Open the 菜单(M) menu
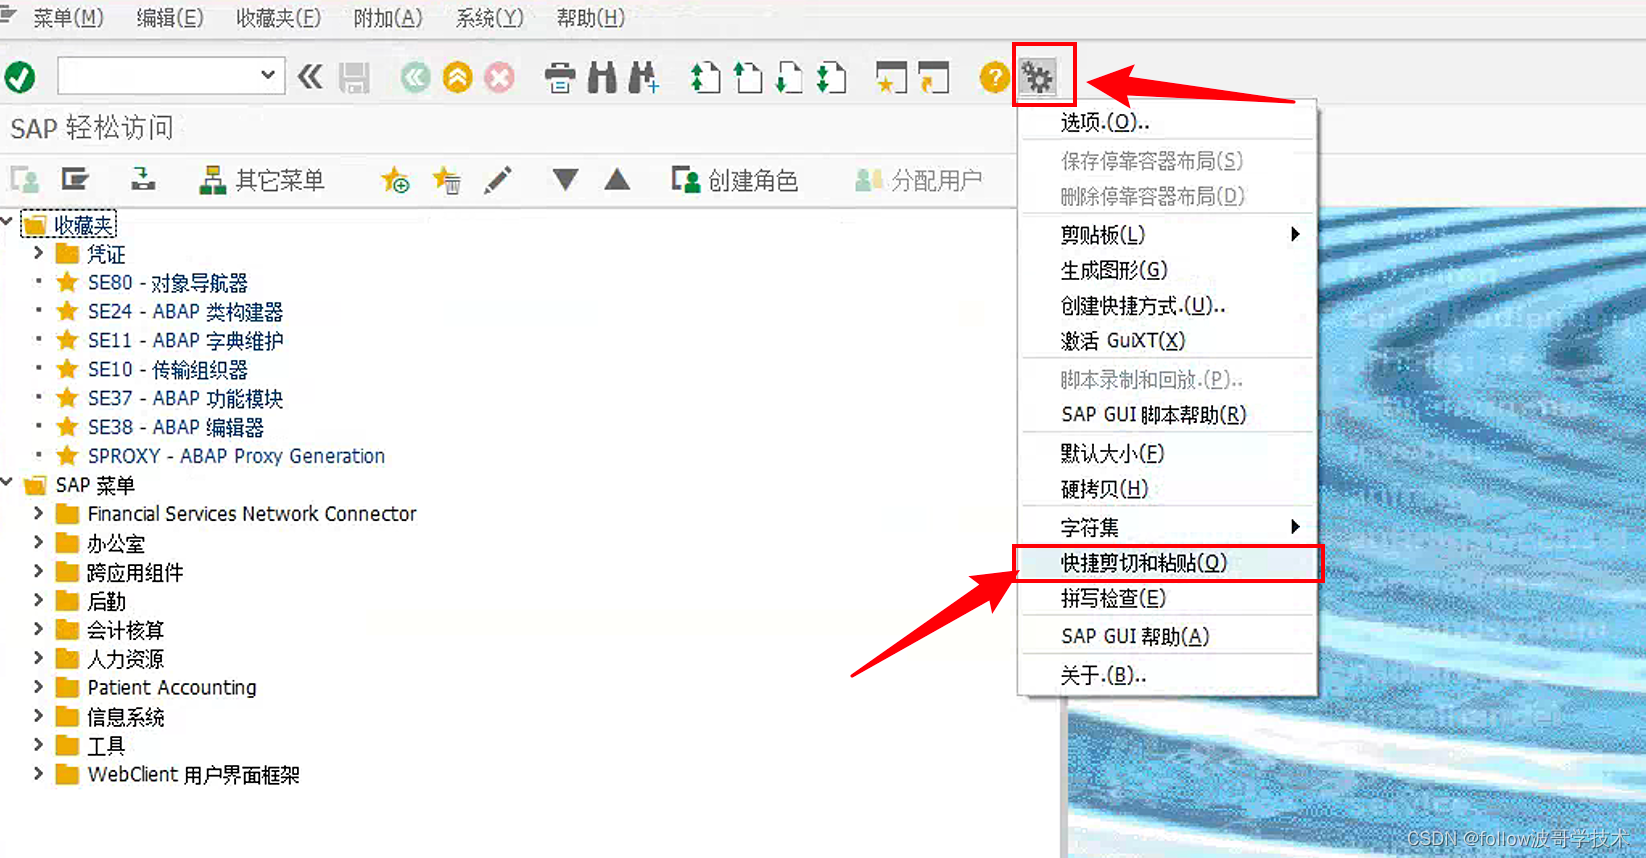The width and height of the screenshot is (1646, 858). tap(68, 18)
